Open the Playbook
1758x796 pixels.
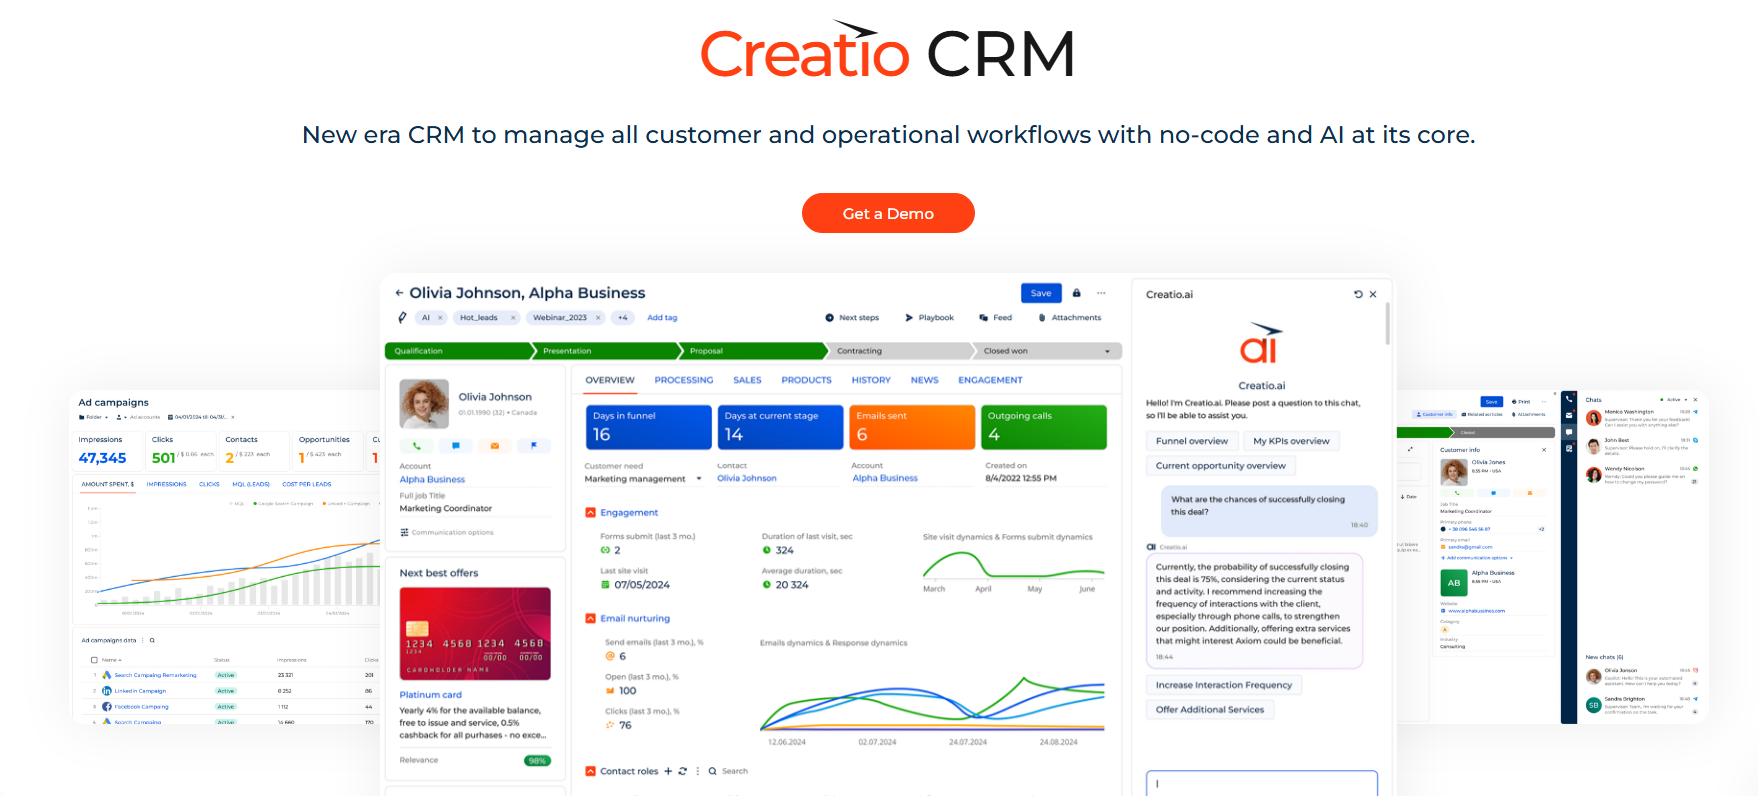coord(929,318)
